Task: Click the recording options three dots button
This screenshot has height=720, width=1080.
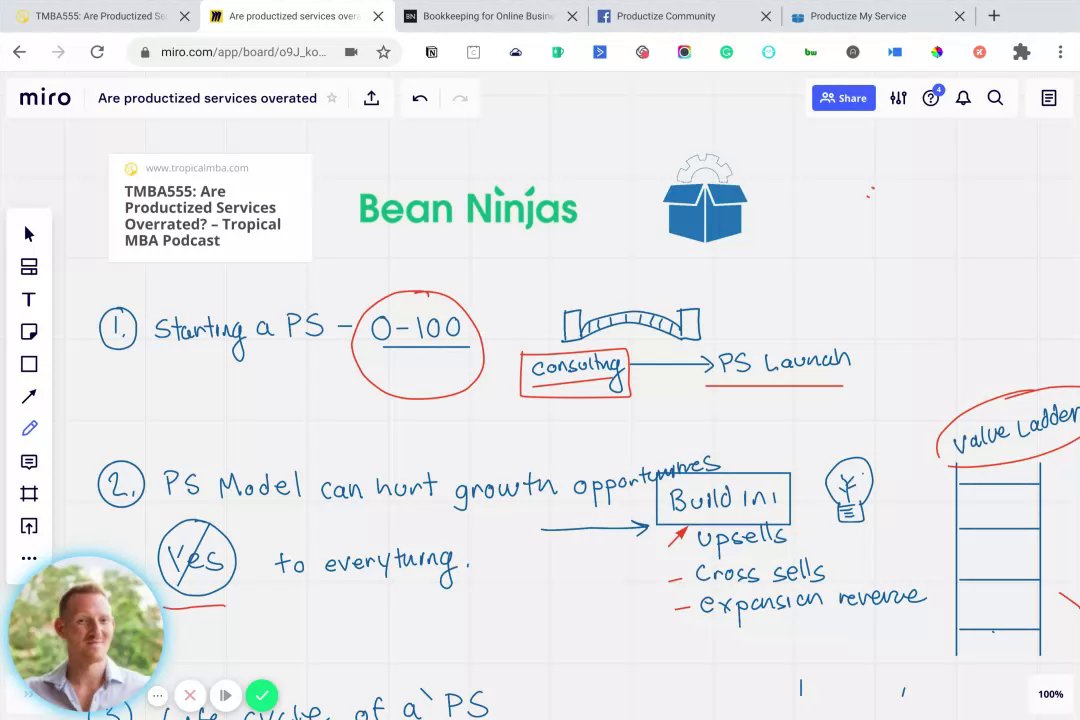Action: click(158, 695)
